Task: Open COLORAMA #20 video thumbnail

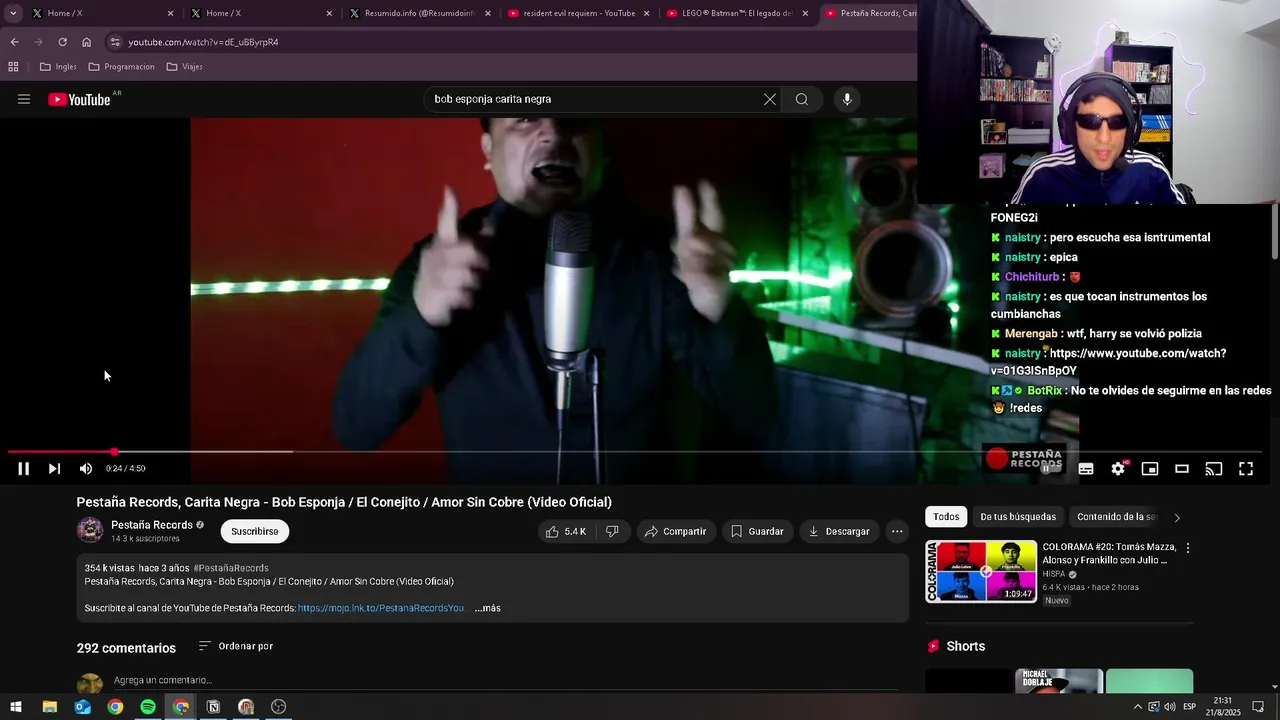Action: [981, 572]
